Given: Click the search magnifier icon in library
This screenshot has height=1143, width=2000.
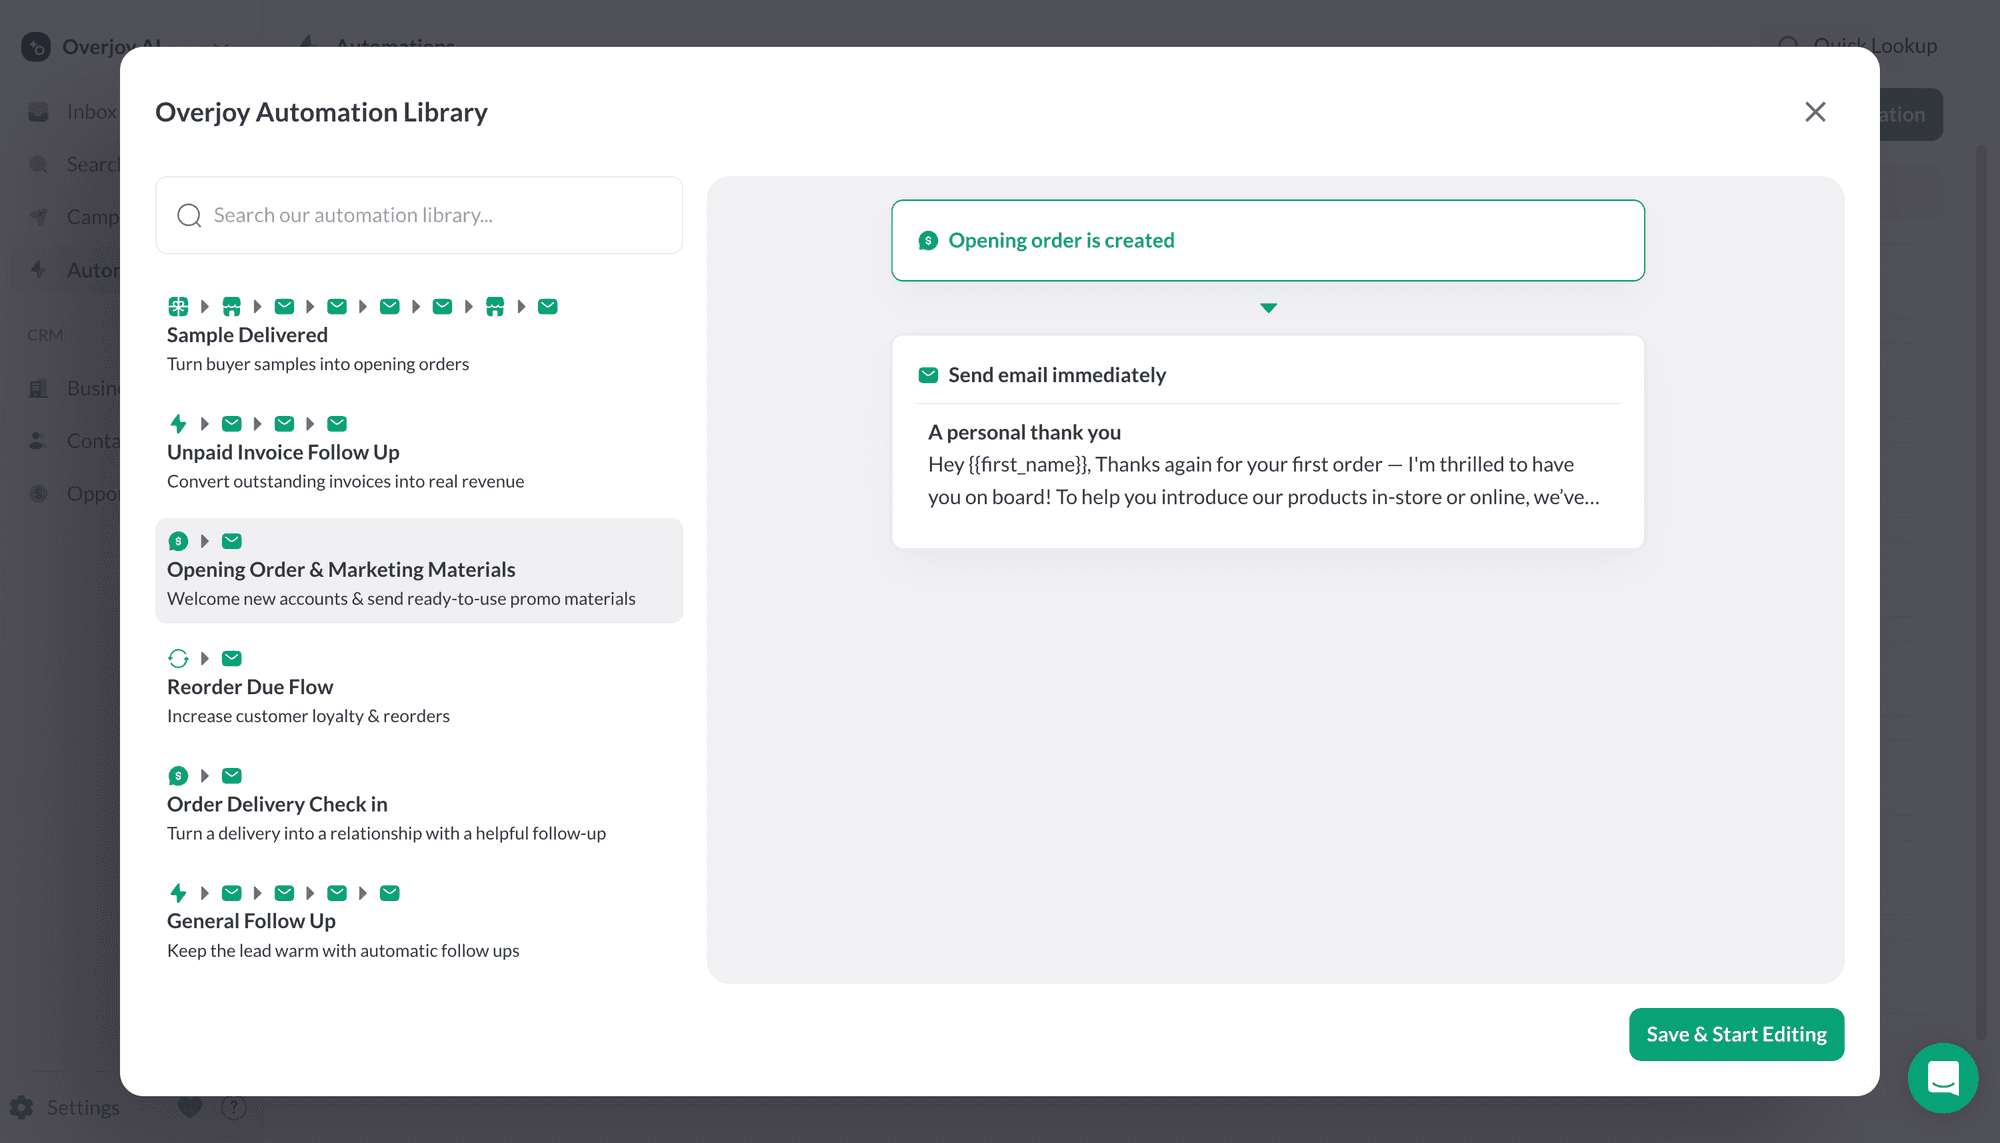Looking at the screenshot, I should pyautogui.click(x=189, y=215).
